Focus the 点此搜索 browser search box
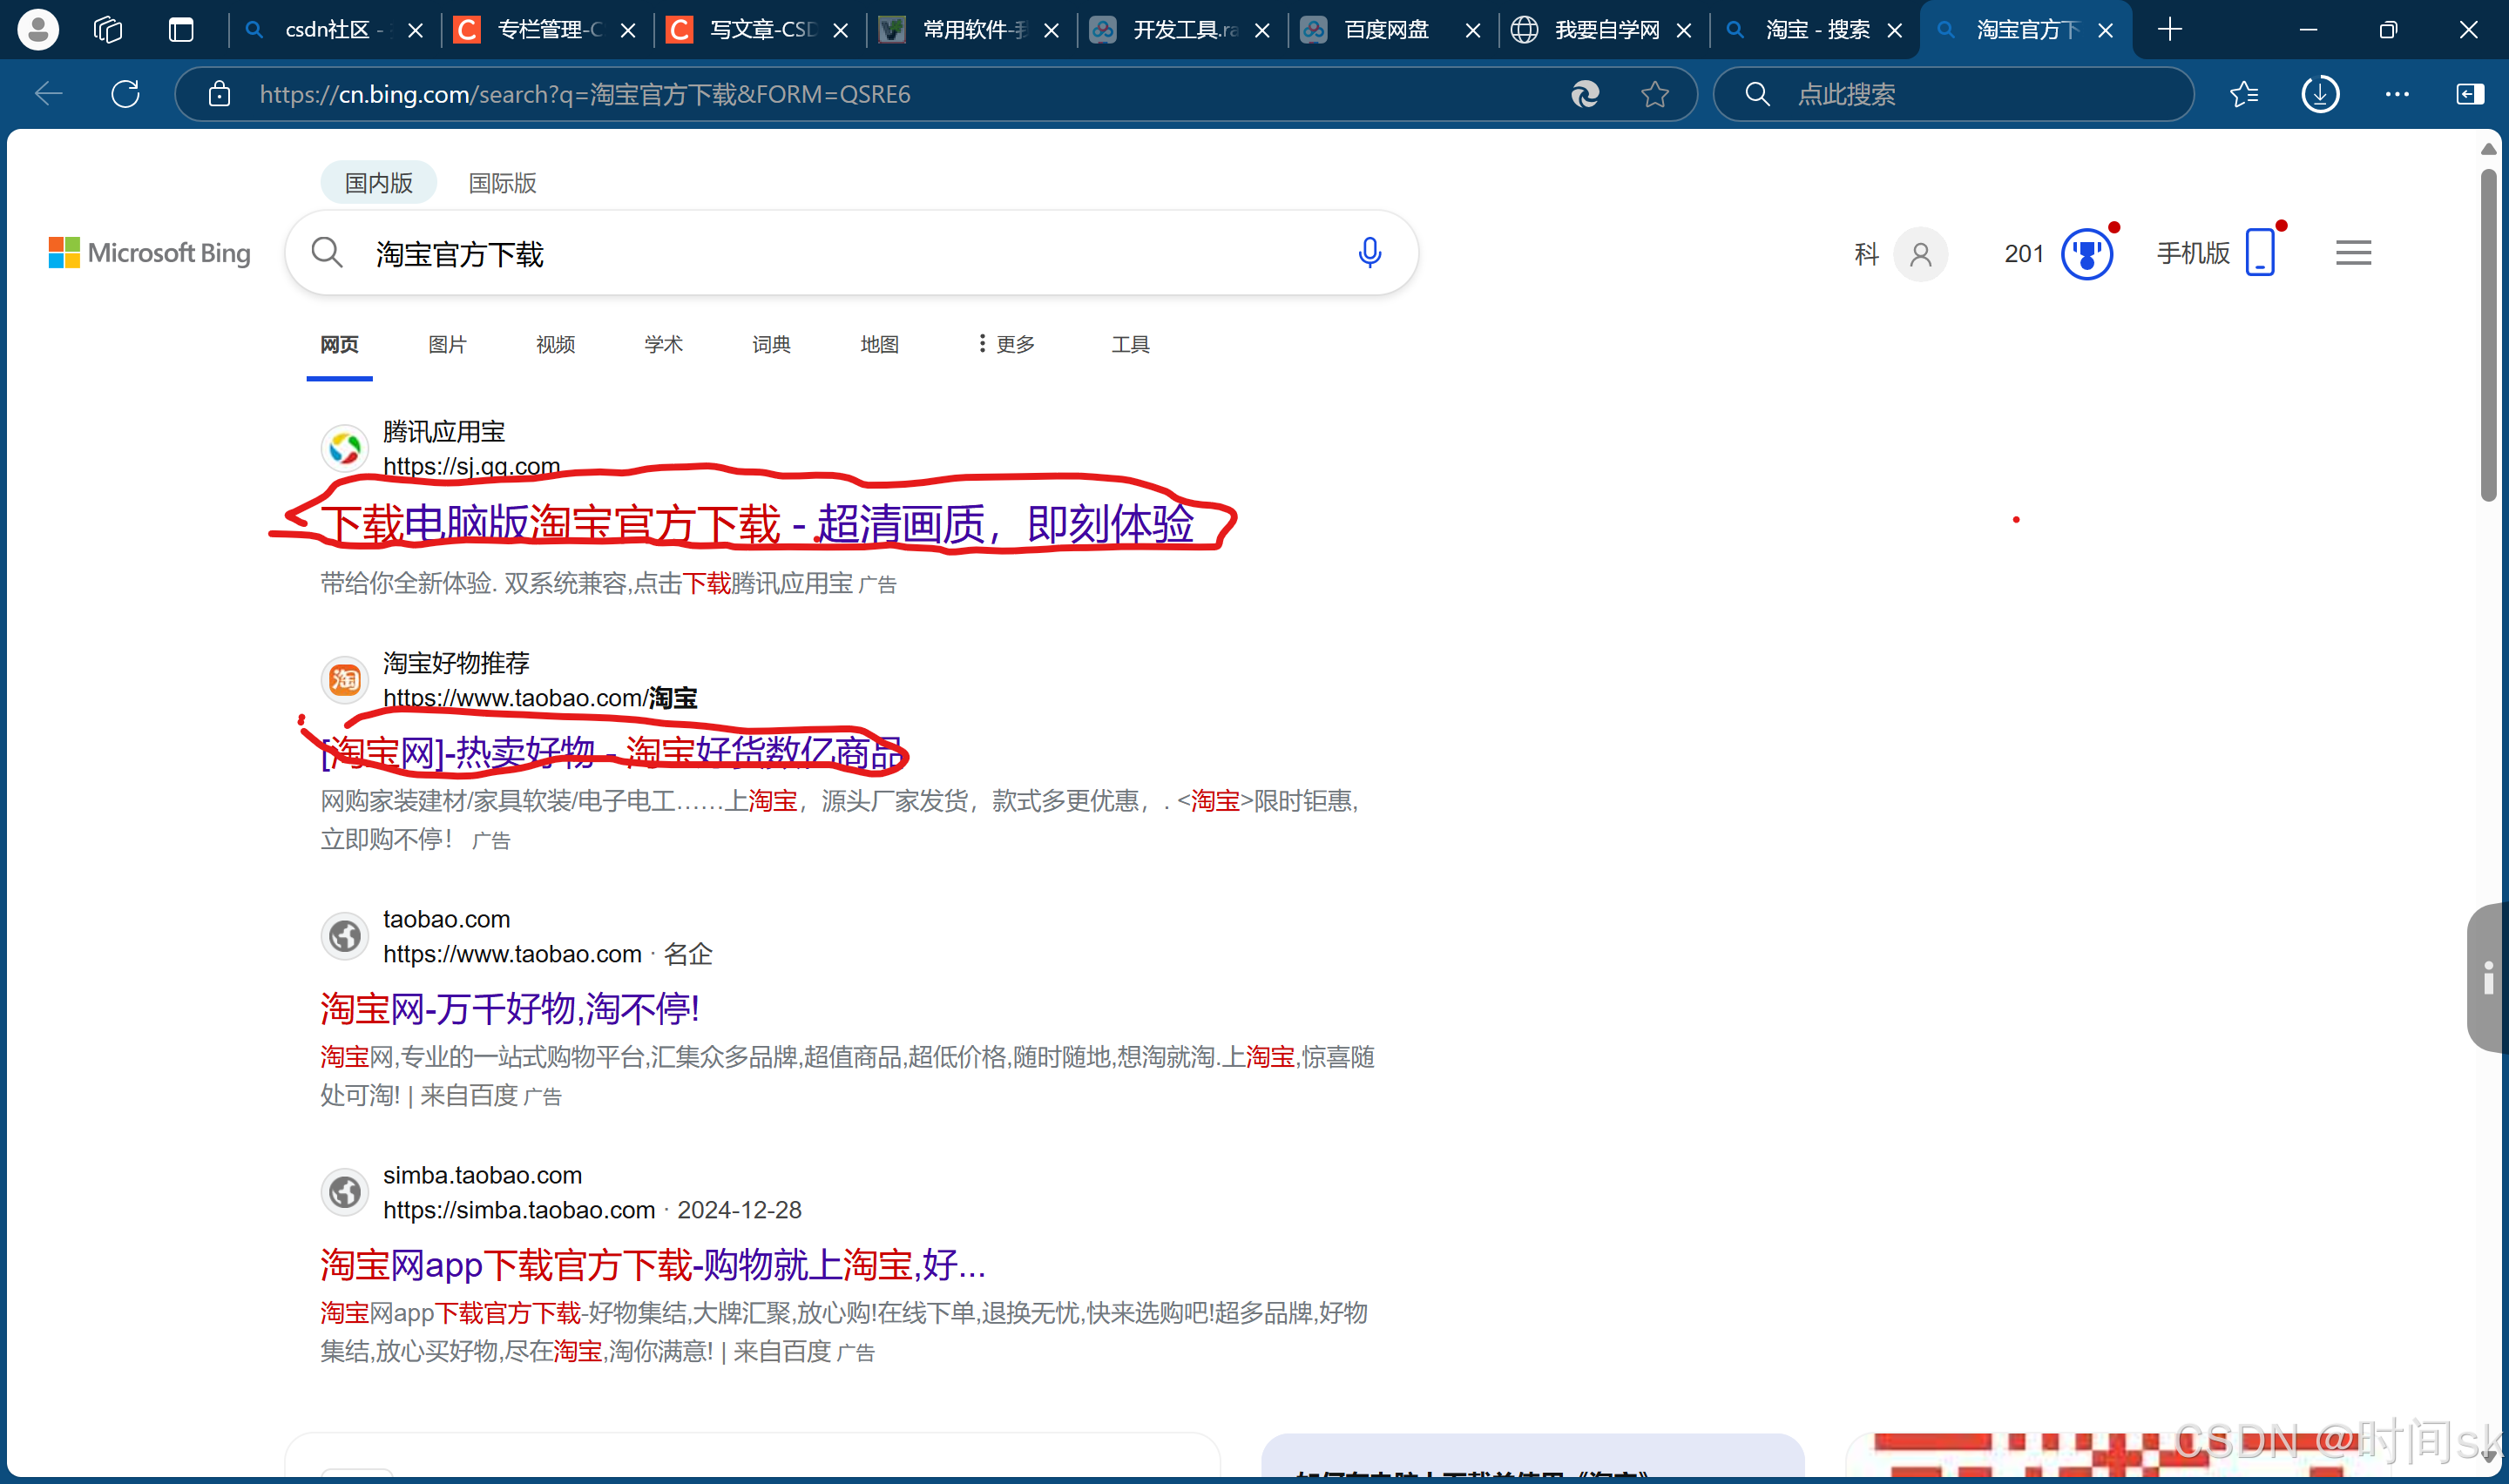 [x=1954, y=94]
